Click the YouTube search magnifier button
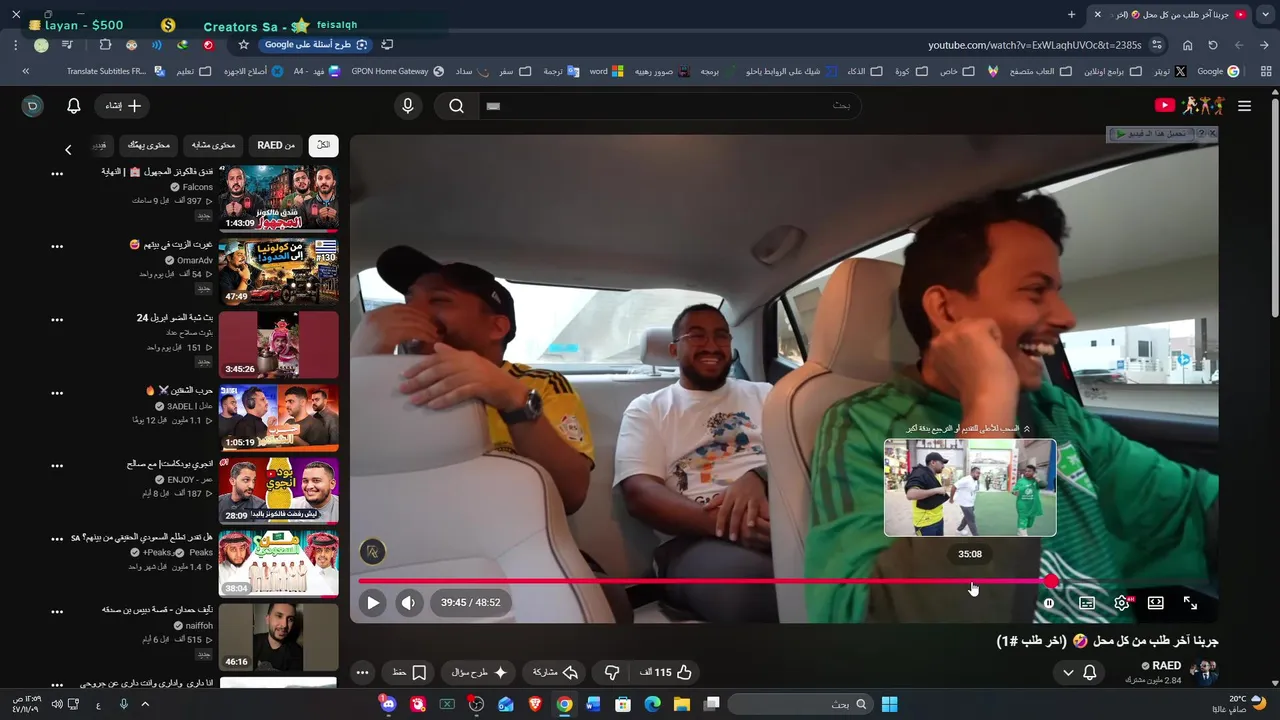 point(456,106)
